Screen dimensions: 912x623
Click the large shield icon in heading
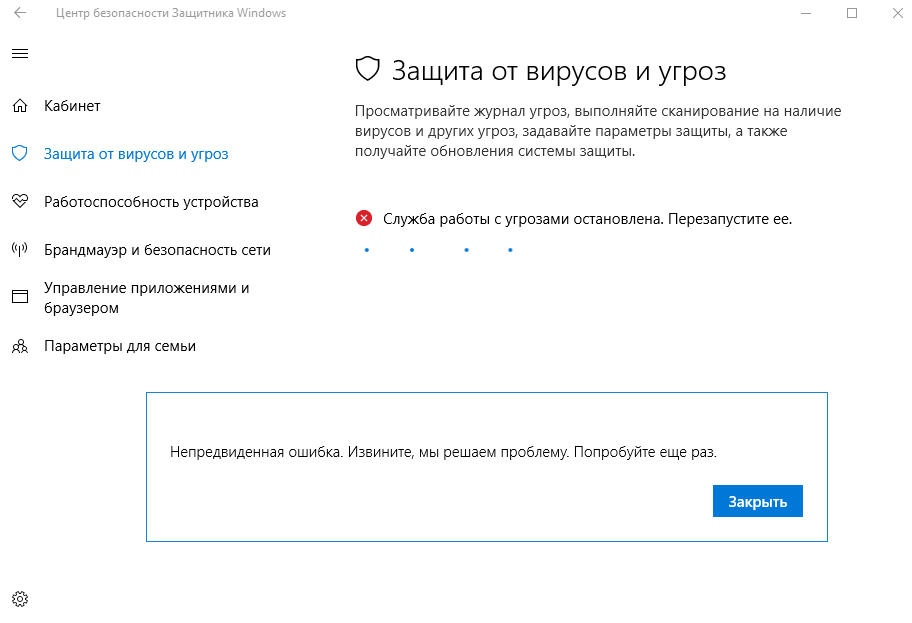pyautogui.click(x=368, y=69)
